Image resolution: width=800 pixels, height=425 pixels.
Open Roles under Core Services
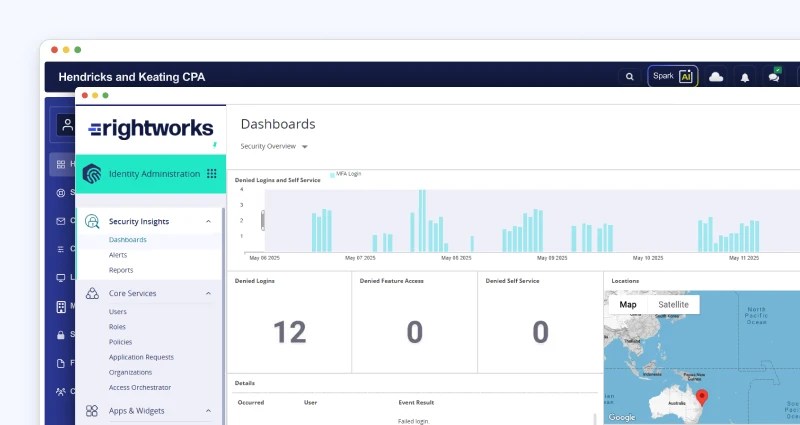click(117, 327)
